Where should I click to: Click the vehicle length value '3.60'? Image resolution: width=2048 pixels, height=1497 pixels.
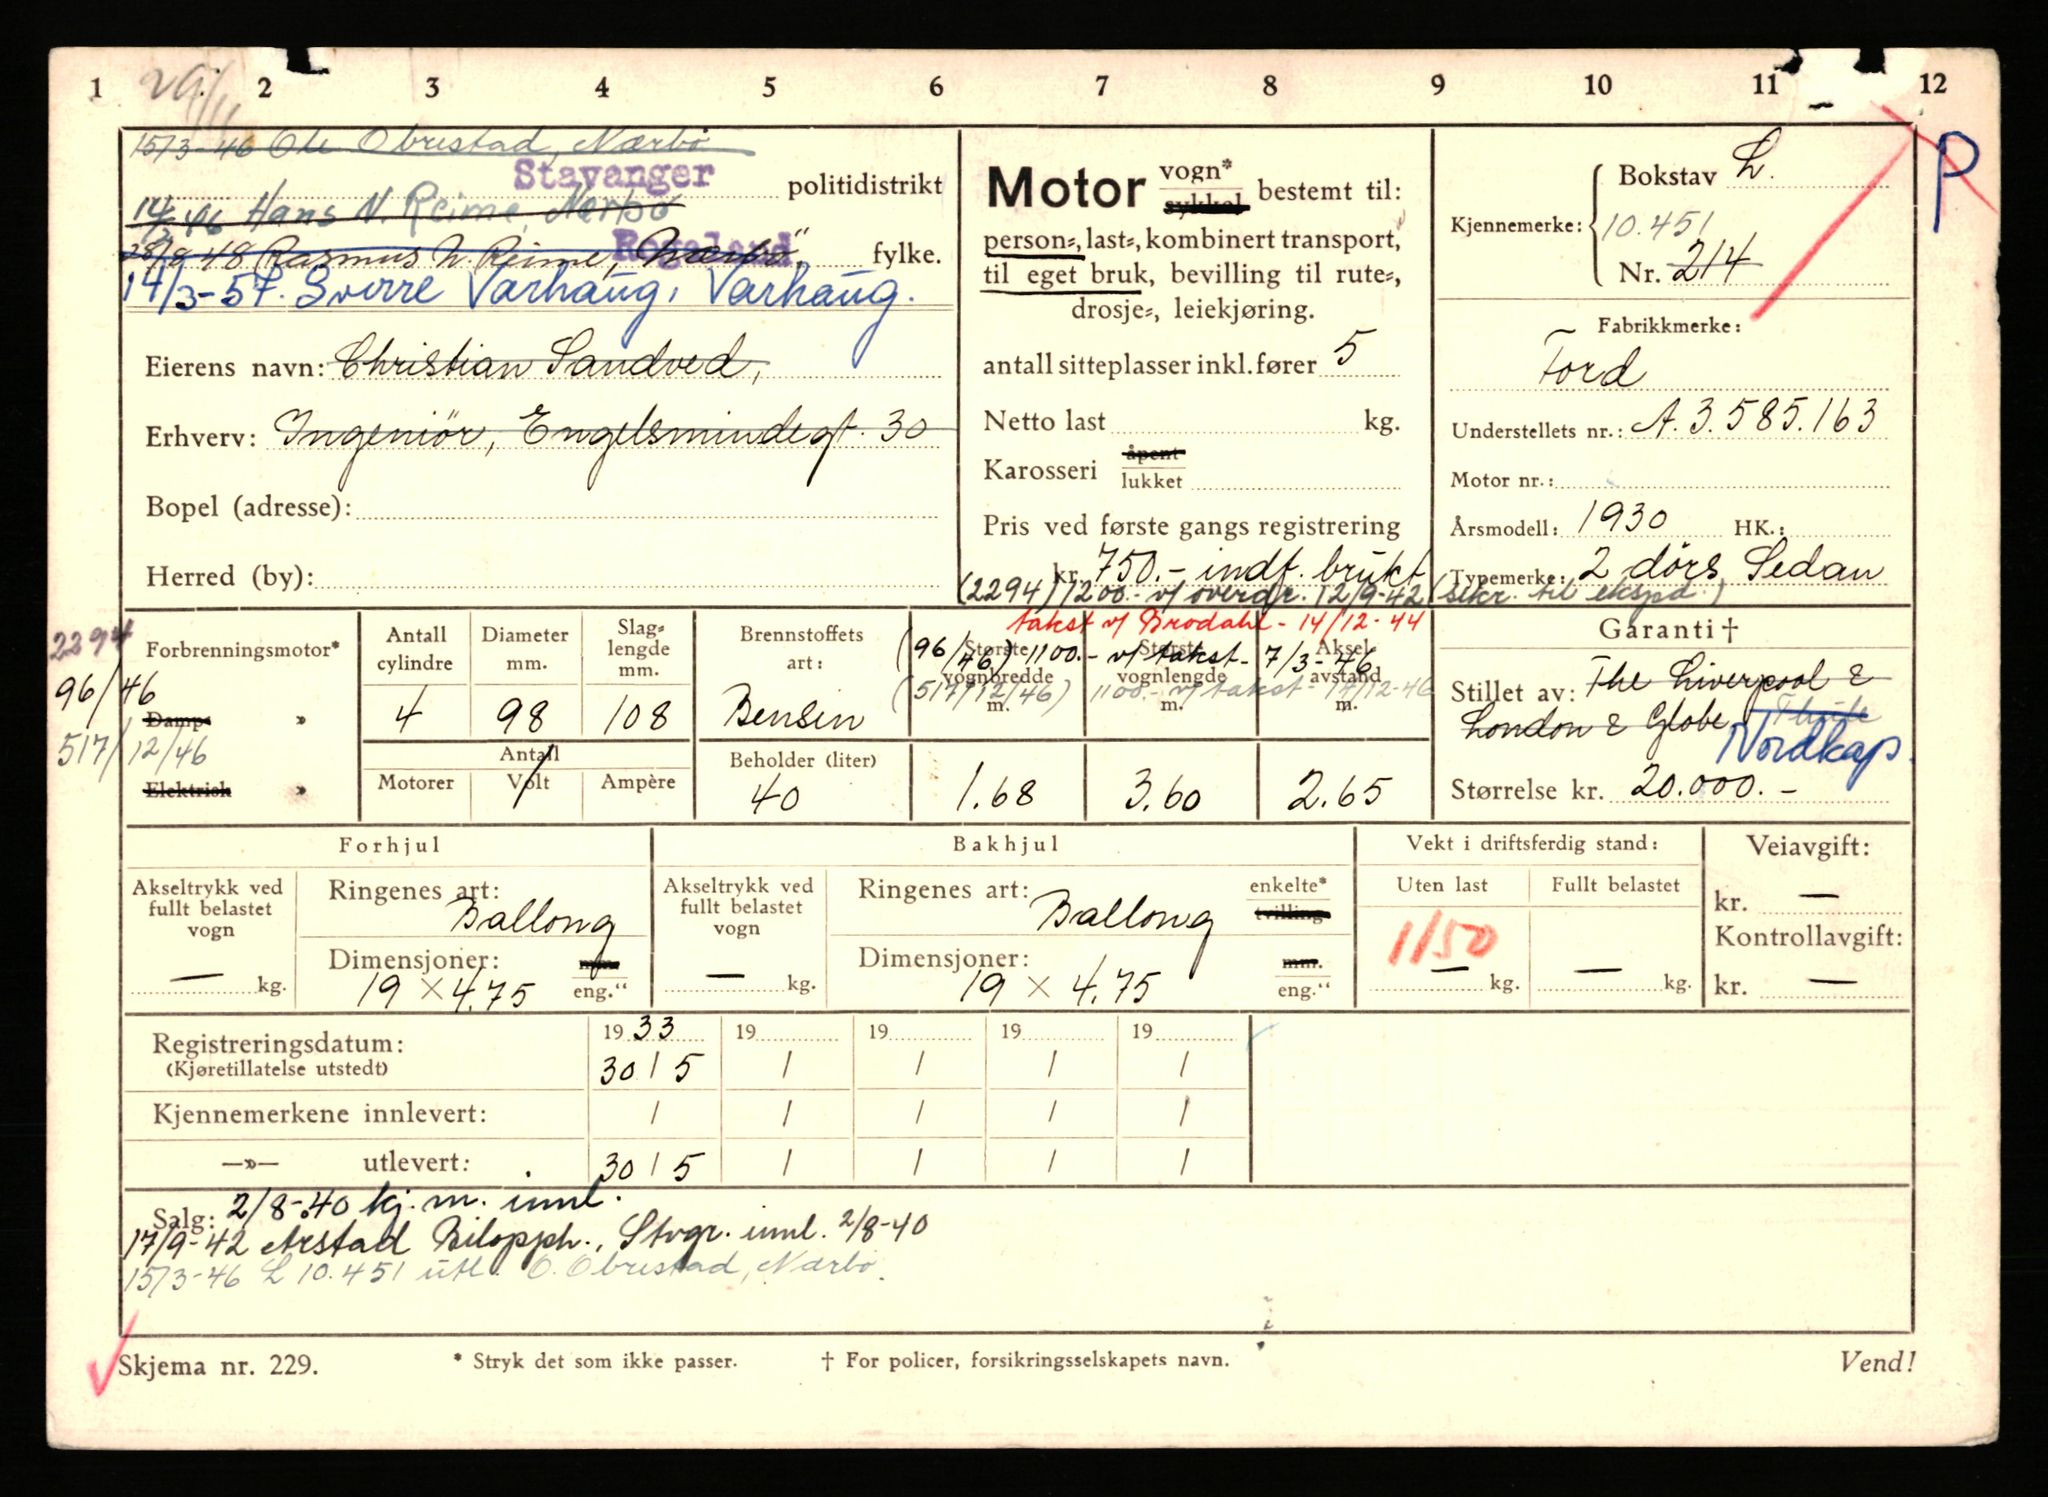1162,794
